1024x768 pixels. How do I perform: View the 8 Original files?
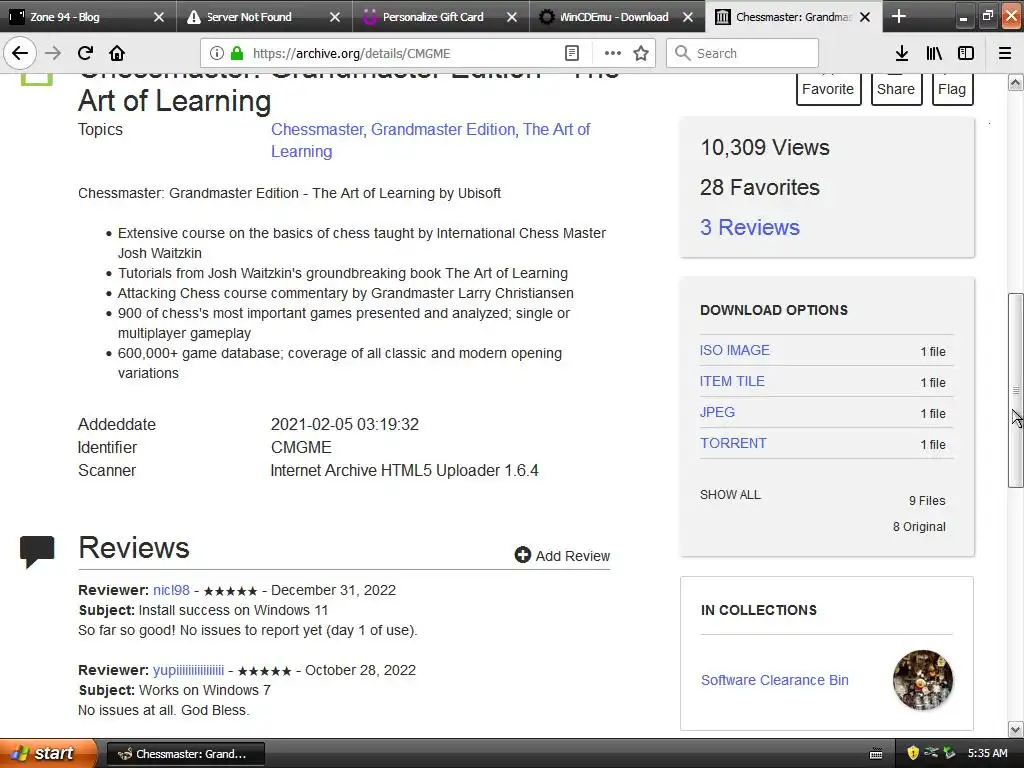(919, 527)
